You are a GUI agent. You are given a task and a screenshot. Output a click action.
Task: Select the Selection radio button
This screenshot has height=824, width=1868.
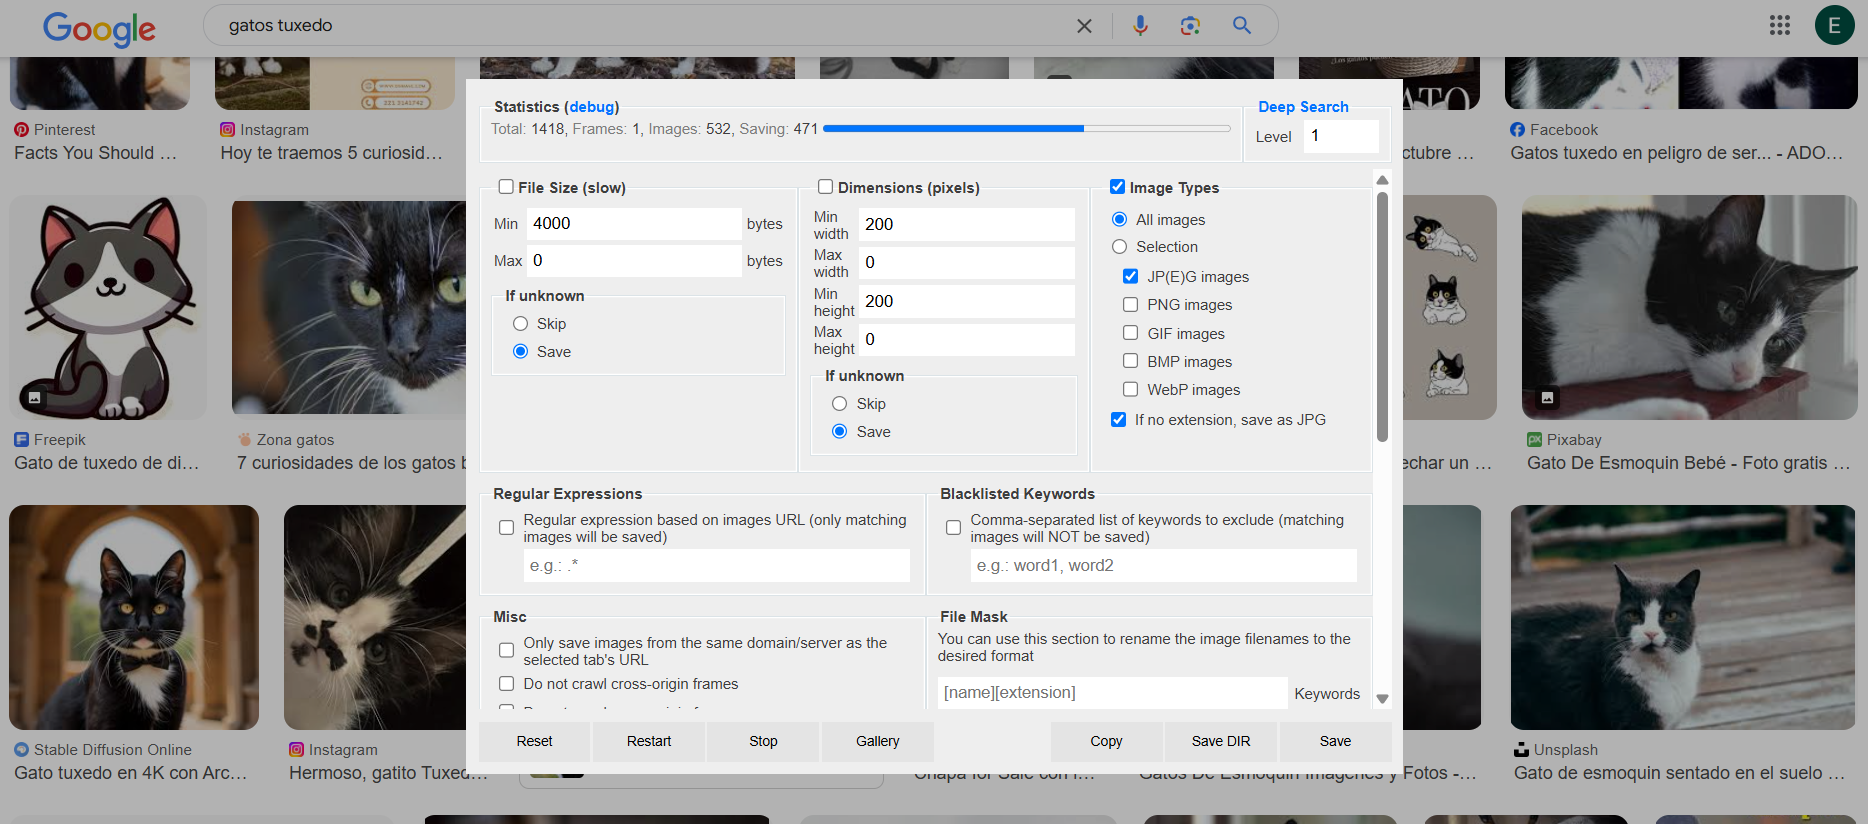click(x=1119, y=247)
